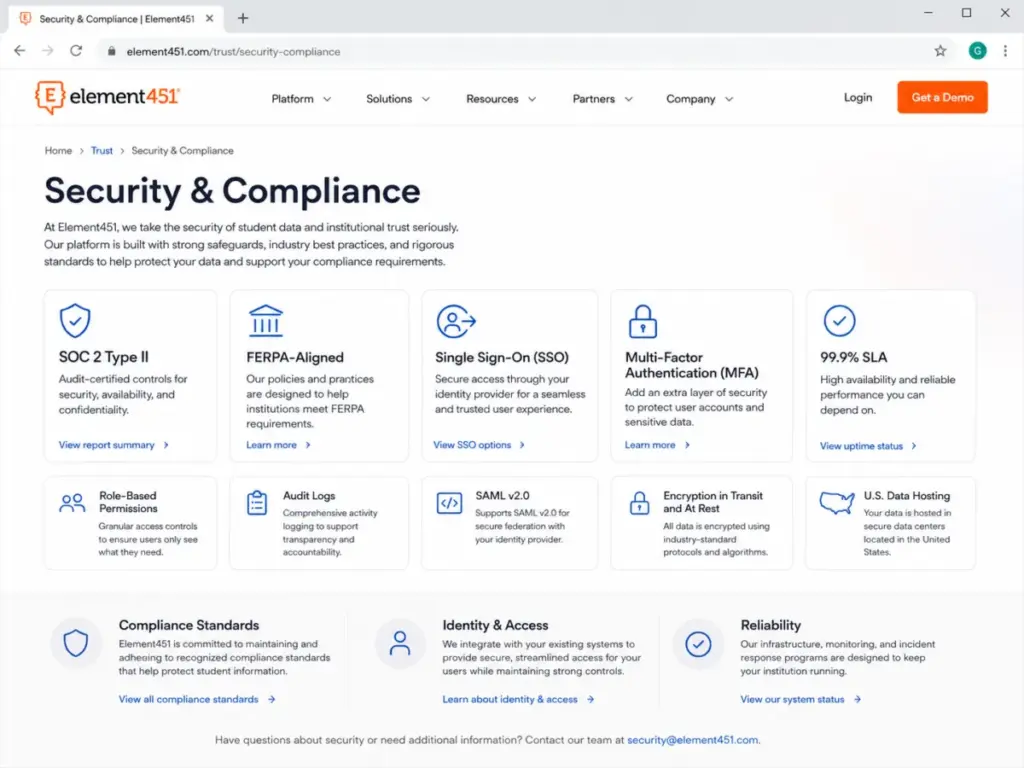
Task: Click the Encryption in Transit lock icon
Action: tap(639, 503)
